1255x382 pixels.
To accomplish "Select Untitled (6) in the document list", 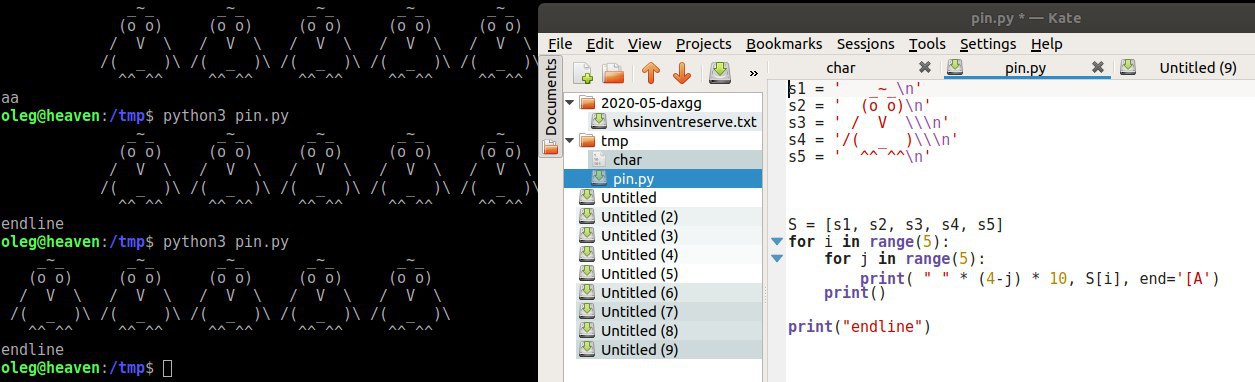I will (640, 293).
